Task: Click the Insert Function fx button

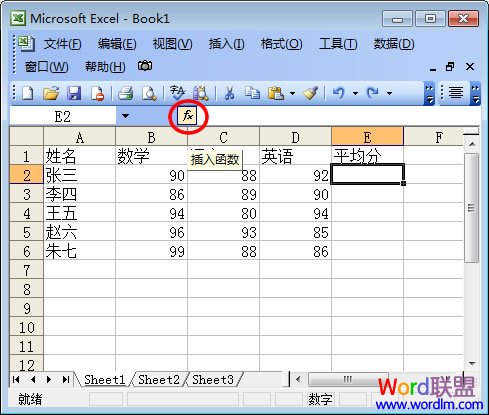Action: [188, 116]
